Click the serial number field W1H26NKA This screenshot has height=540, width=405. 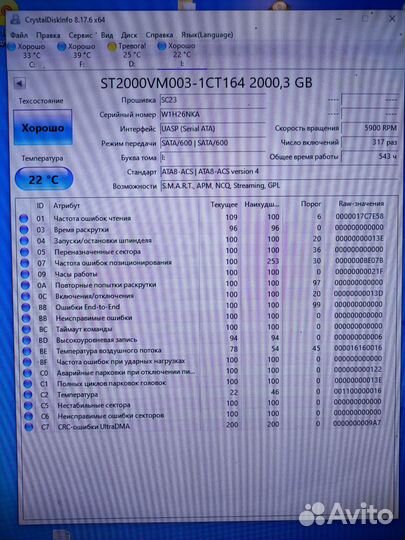(212, 114)
